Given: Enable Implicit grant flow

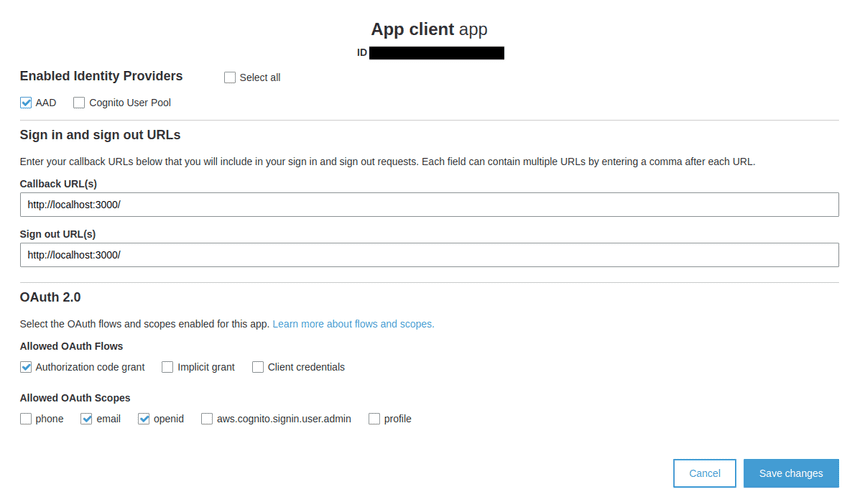Looking at the screenshot, I should click(167, 367).
